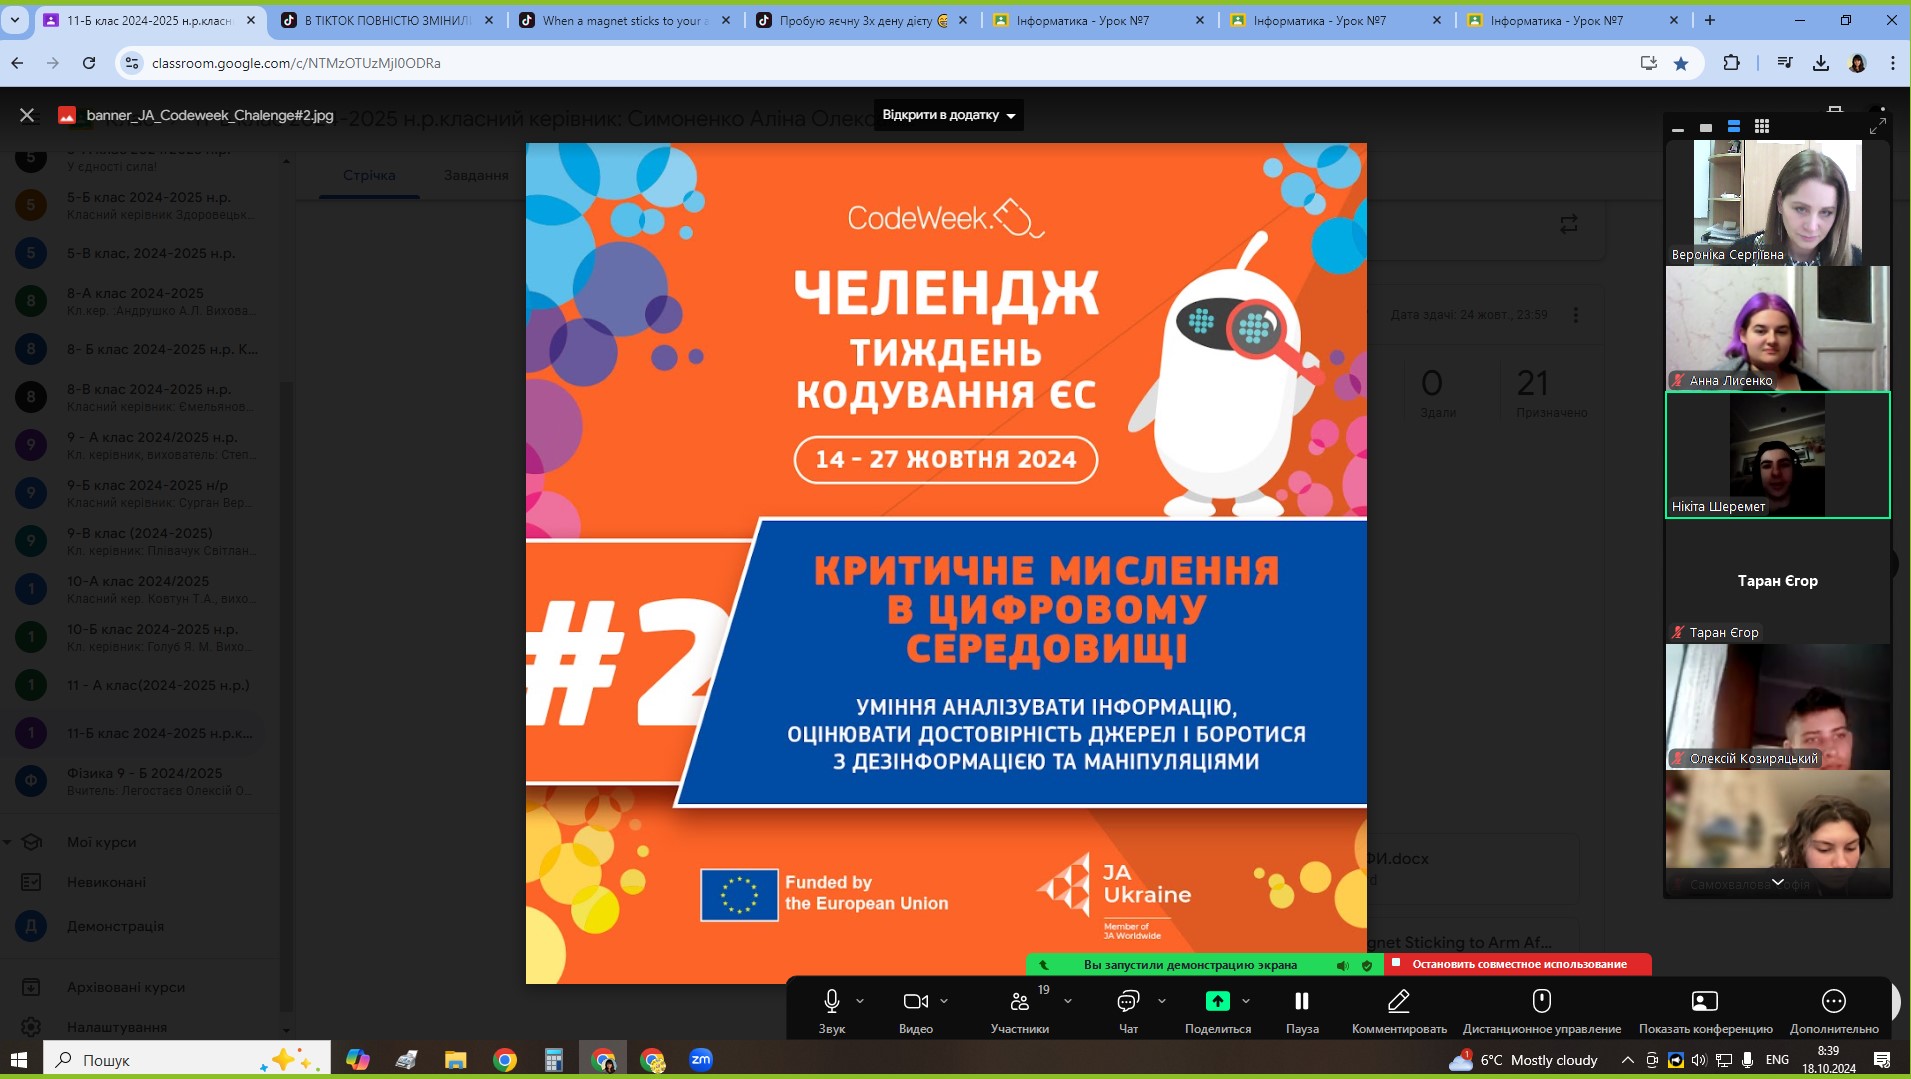Select Нікіта Шеремет's video thumbnail
The height and width of the screenshot is (1079, 1911).
point(1777,455)
